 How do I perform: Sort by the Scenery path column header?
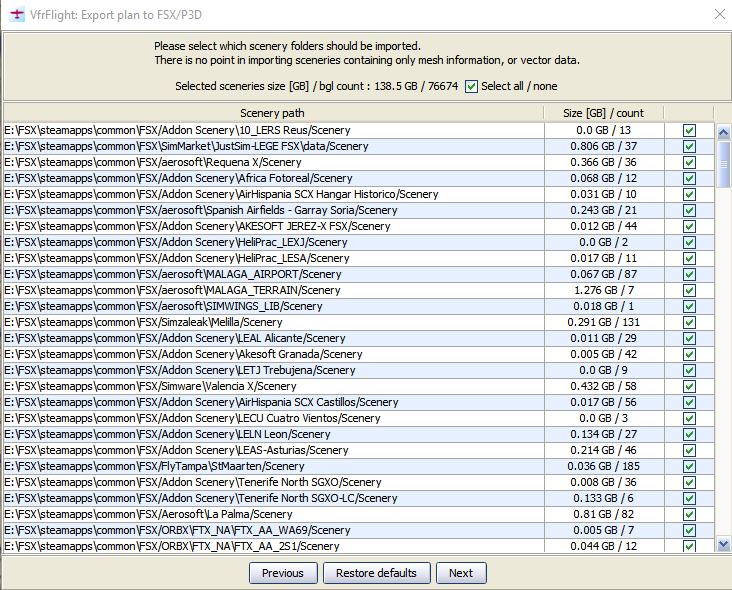pos(273,113)
